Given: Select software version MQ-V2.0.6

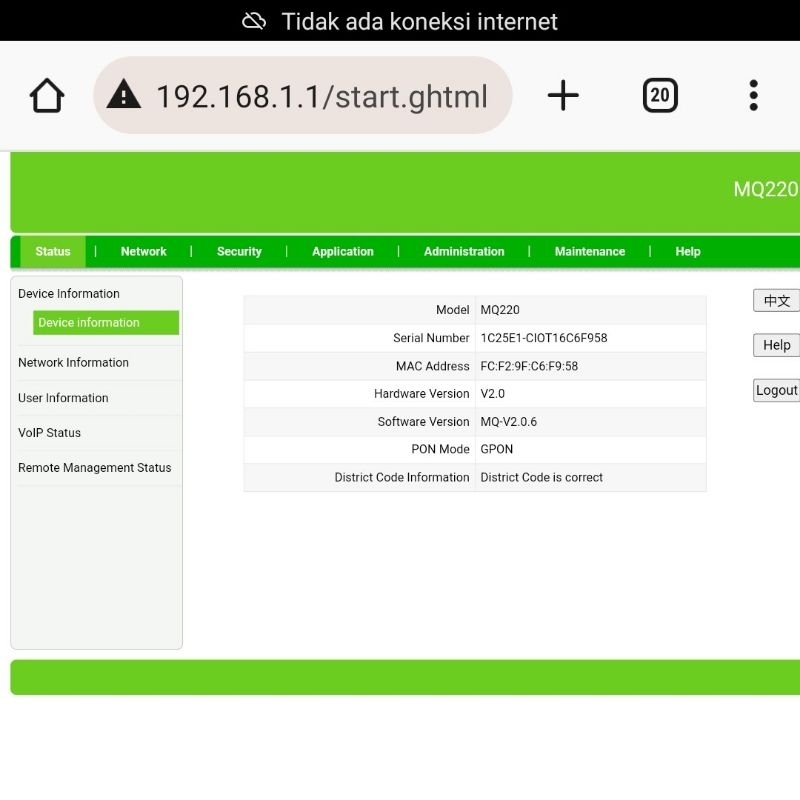Looking at the screenshot, I should [x=509, y=421].
